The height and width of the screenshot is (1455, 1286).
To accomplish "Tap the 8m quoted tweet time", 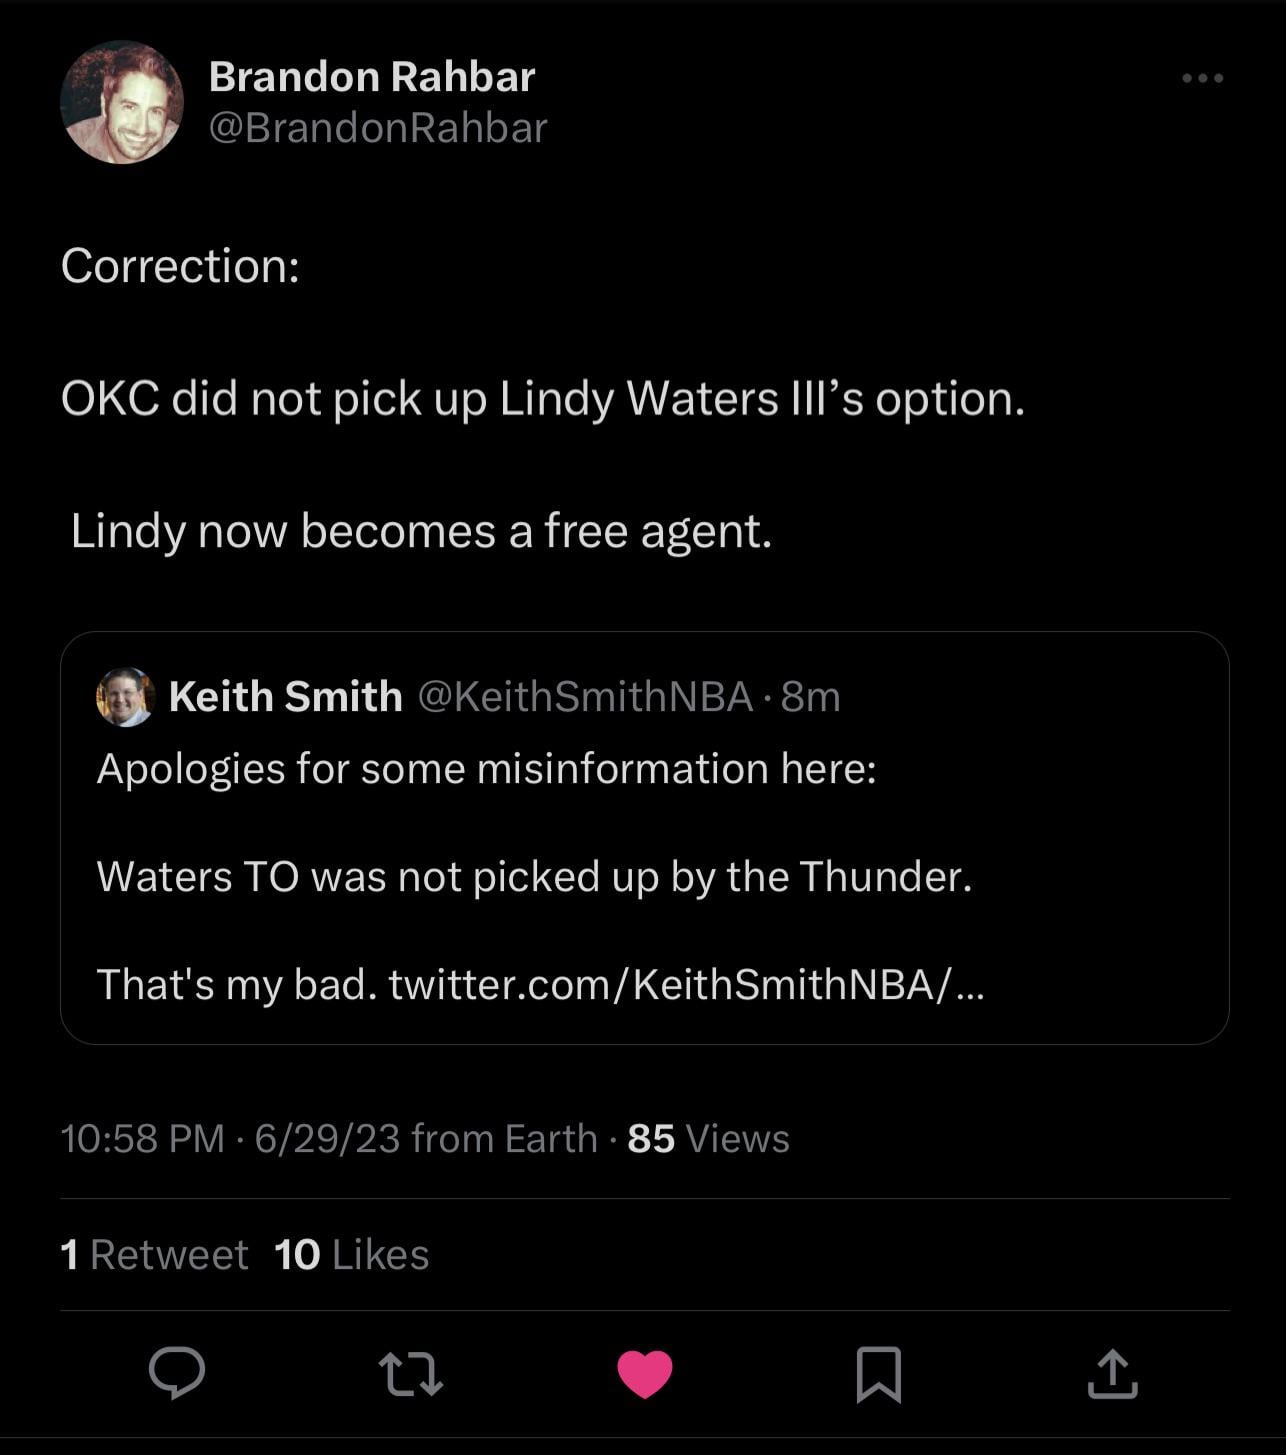I will (811, 696).
